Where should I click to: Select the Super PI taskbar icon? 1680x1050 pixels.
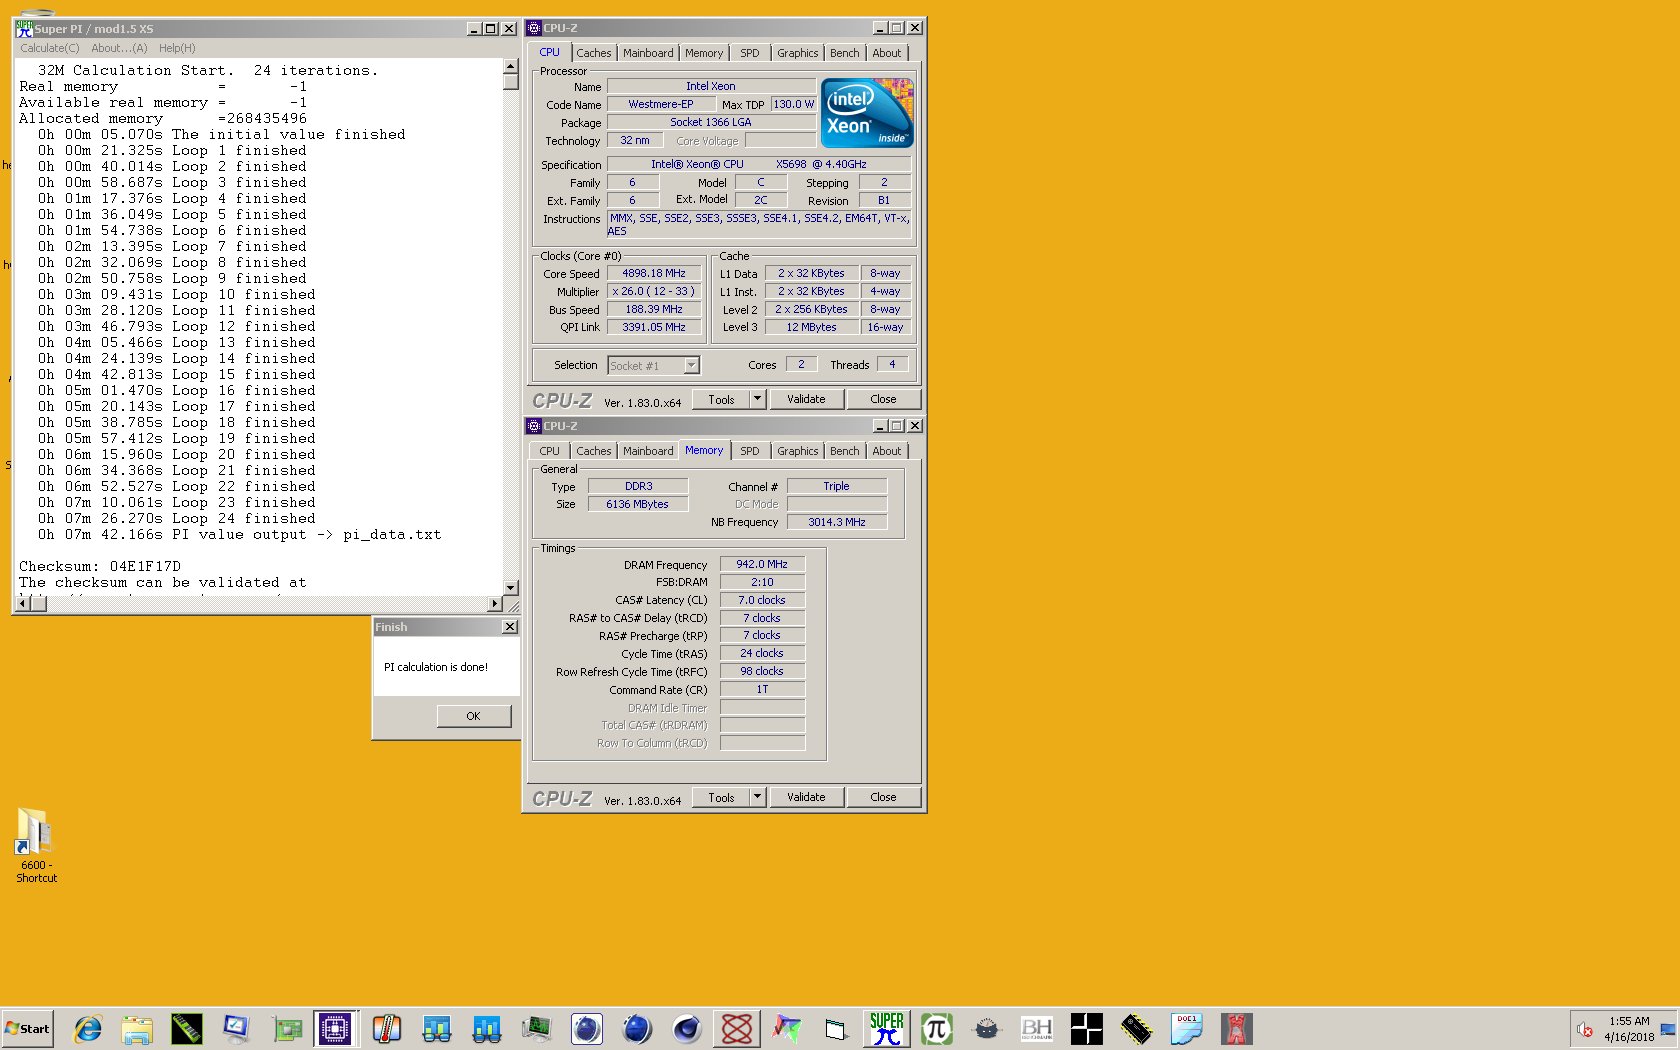887,1029
